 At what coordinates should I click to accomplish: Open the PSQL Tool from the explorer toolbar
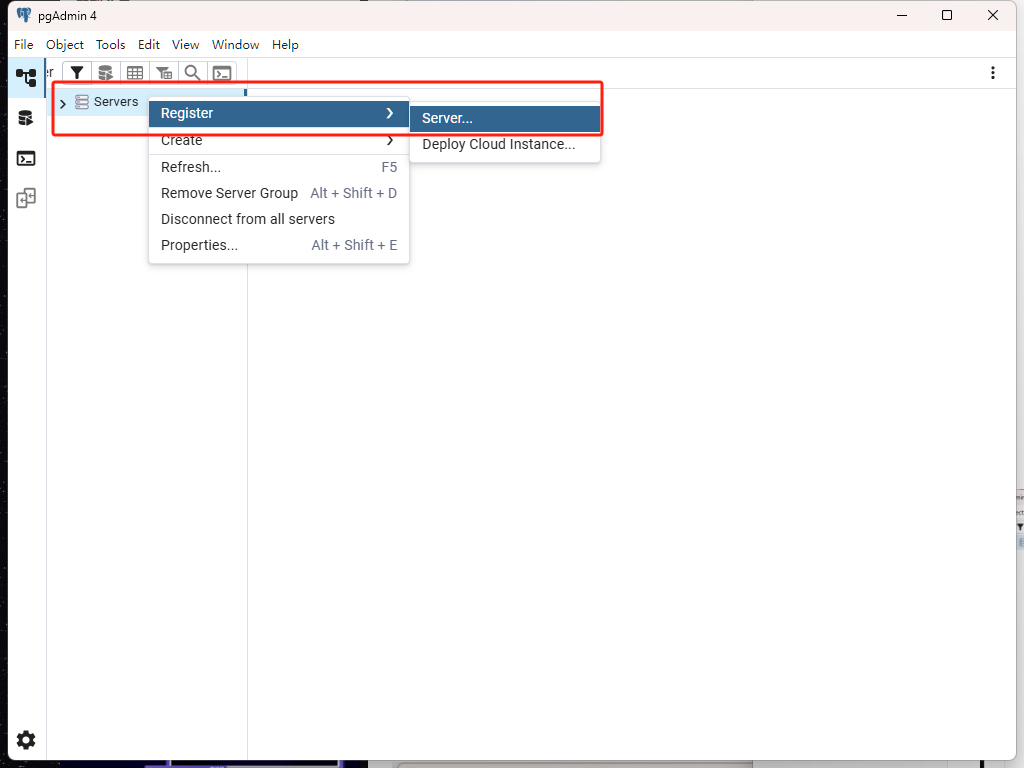pos(222,73)
